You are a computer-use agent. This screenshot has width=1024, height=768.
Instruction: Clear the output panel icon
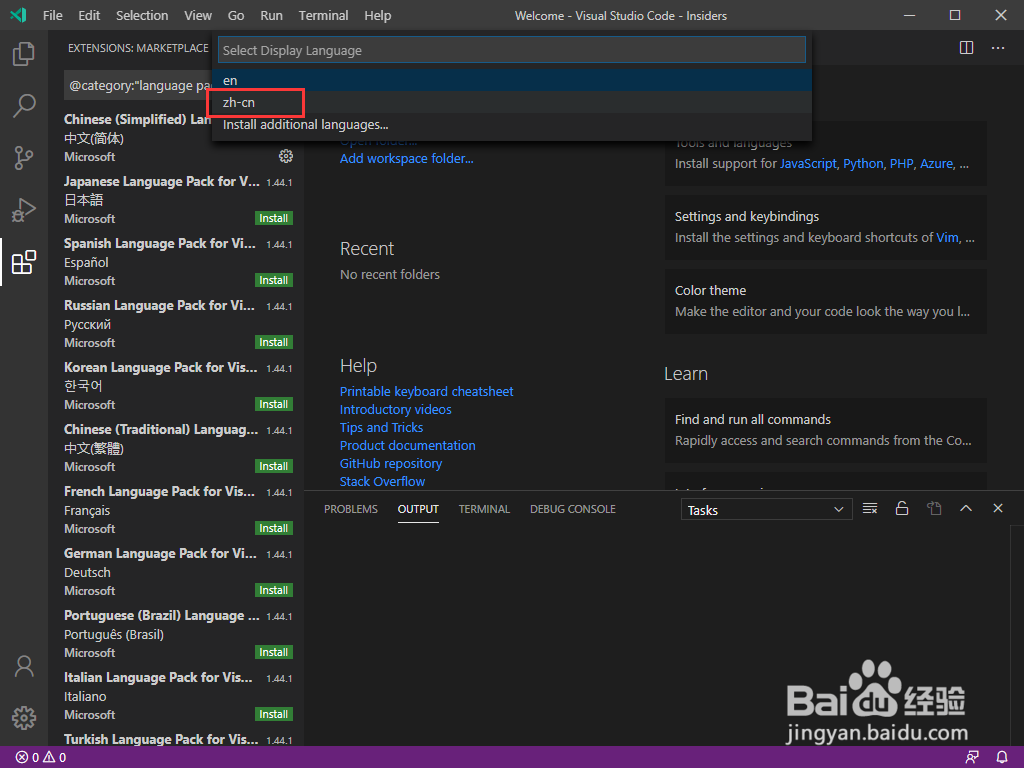[870, 508]
